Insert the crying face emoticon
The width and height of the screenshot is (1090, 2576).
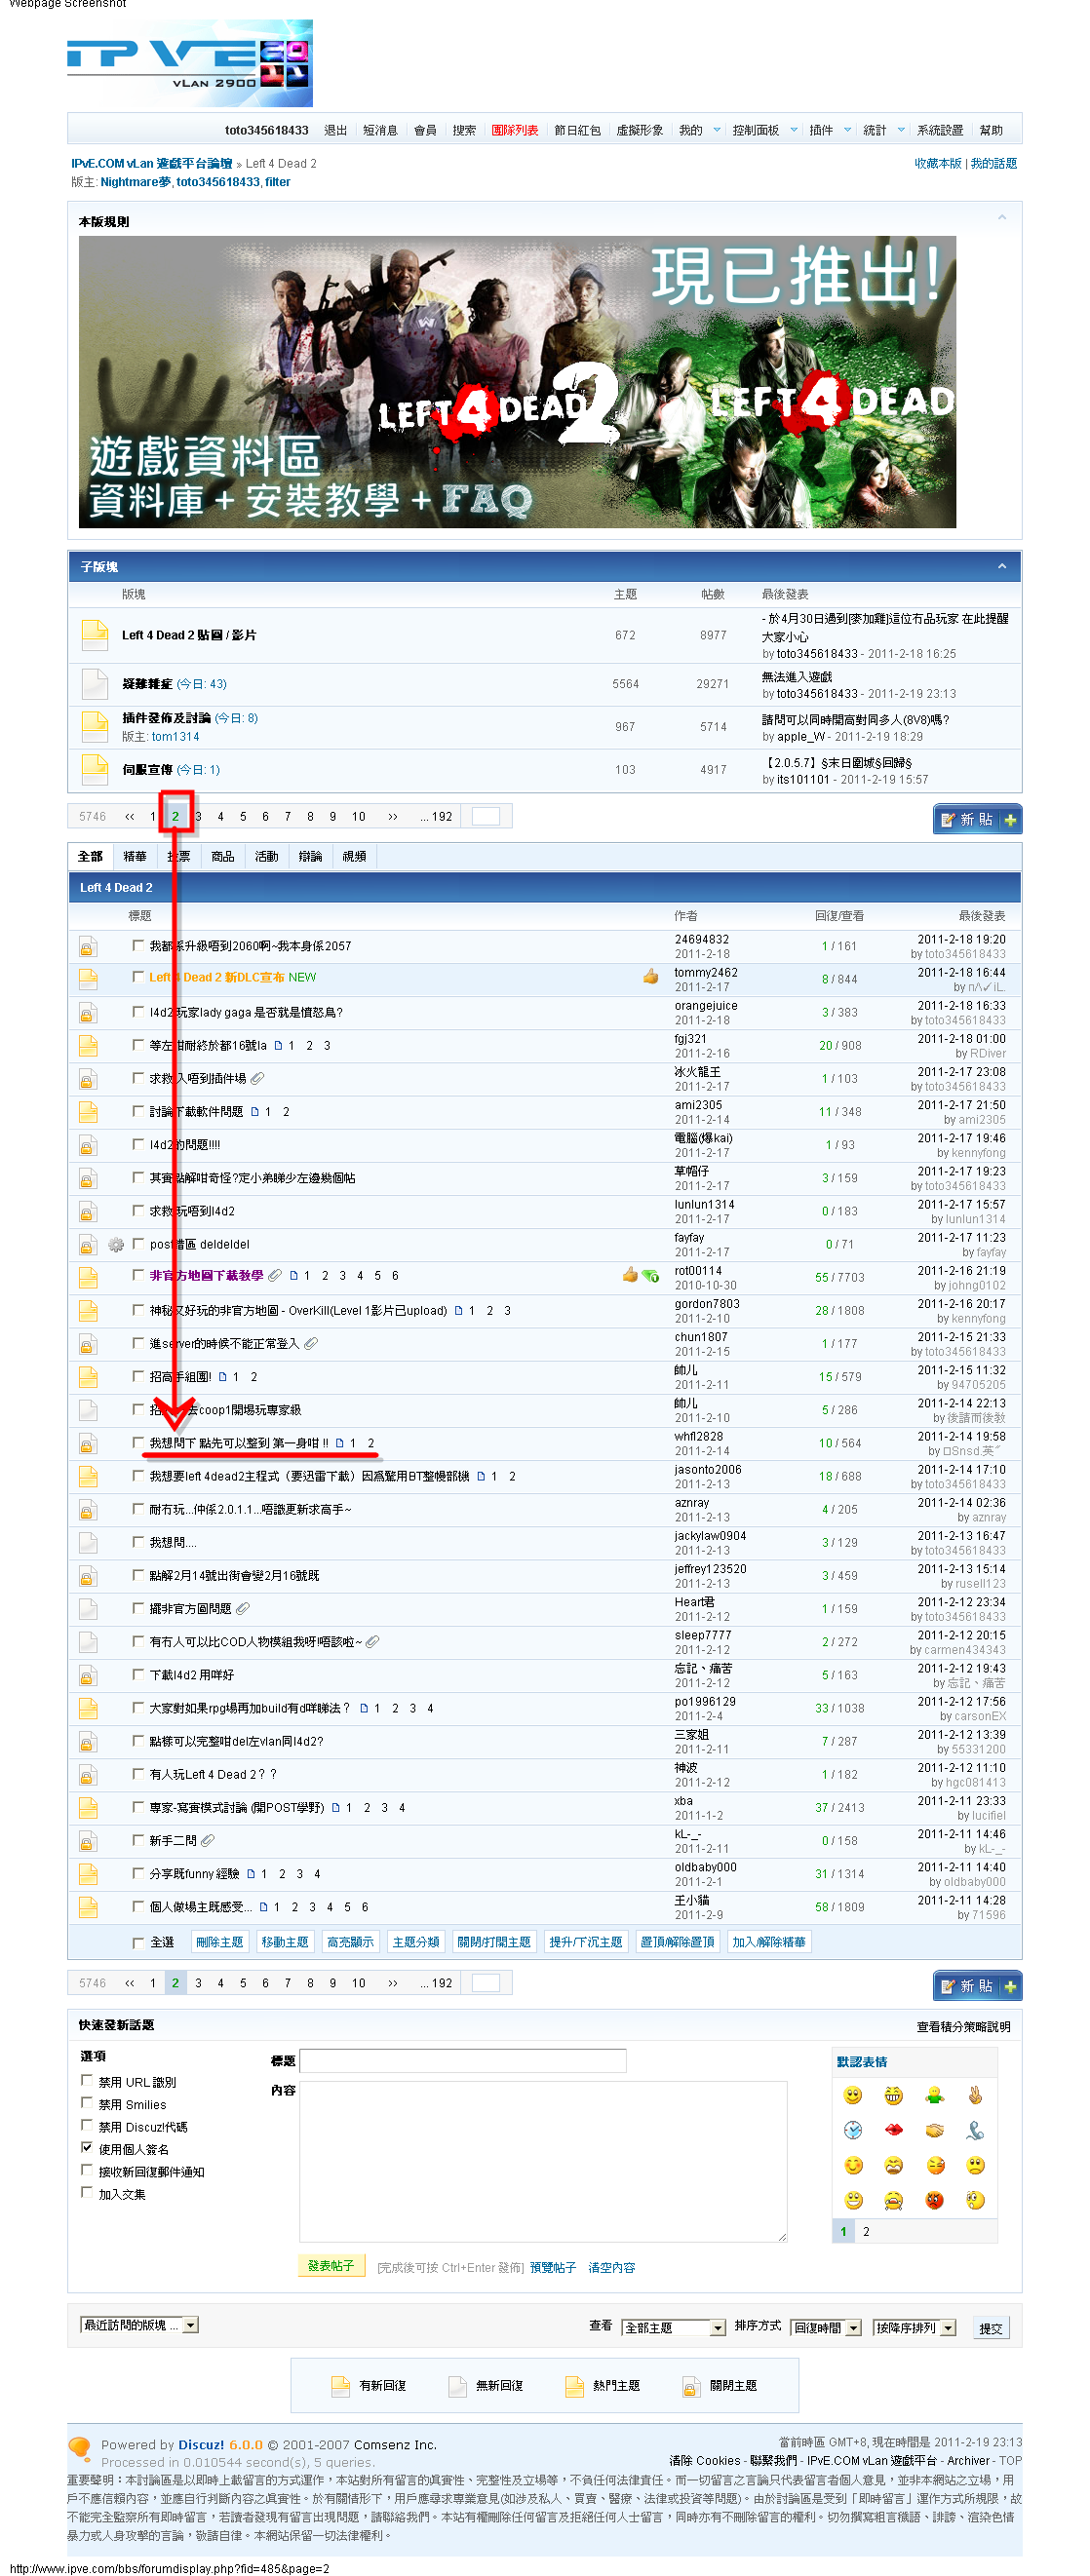[893, 2200]
